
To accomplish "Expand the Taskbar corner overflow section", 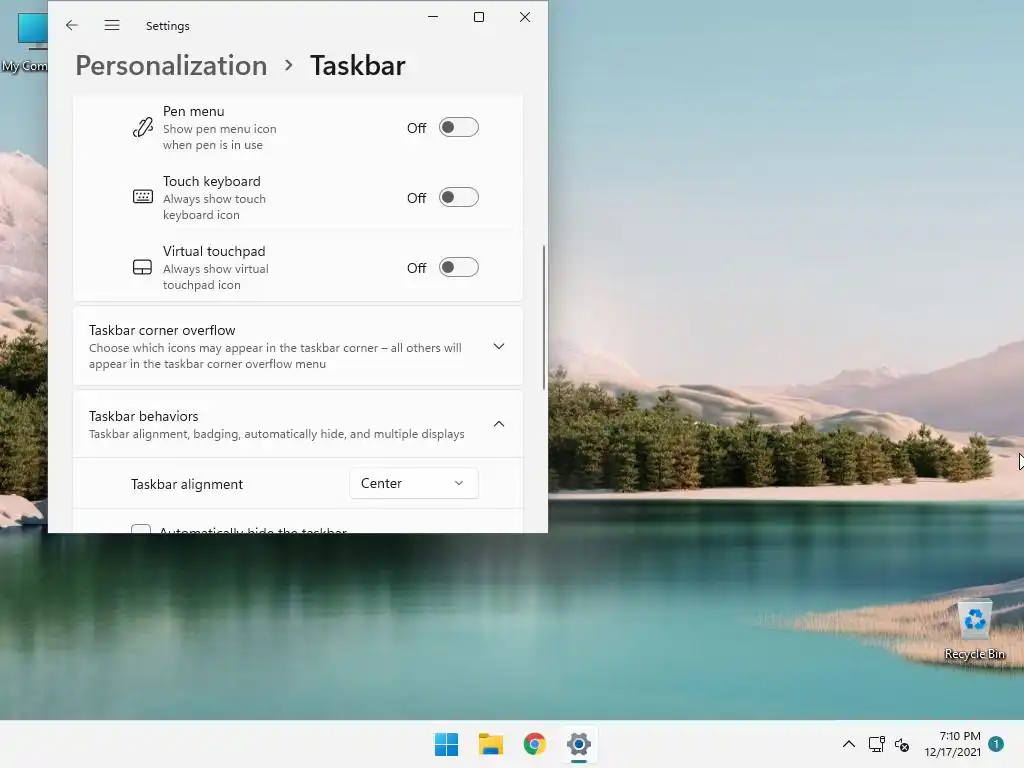I will (x=298, y=346).
